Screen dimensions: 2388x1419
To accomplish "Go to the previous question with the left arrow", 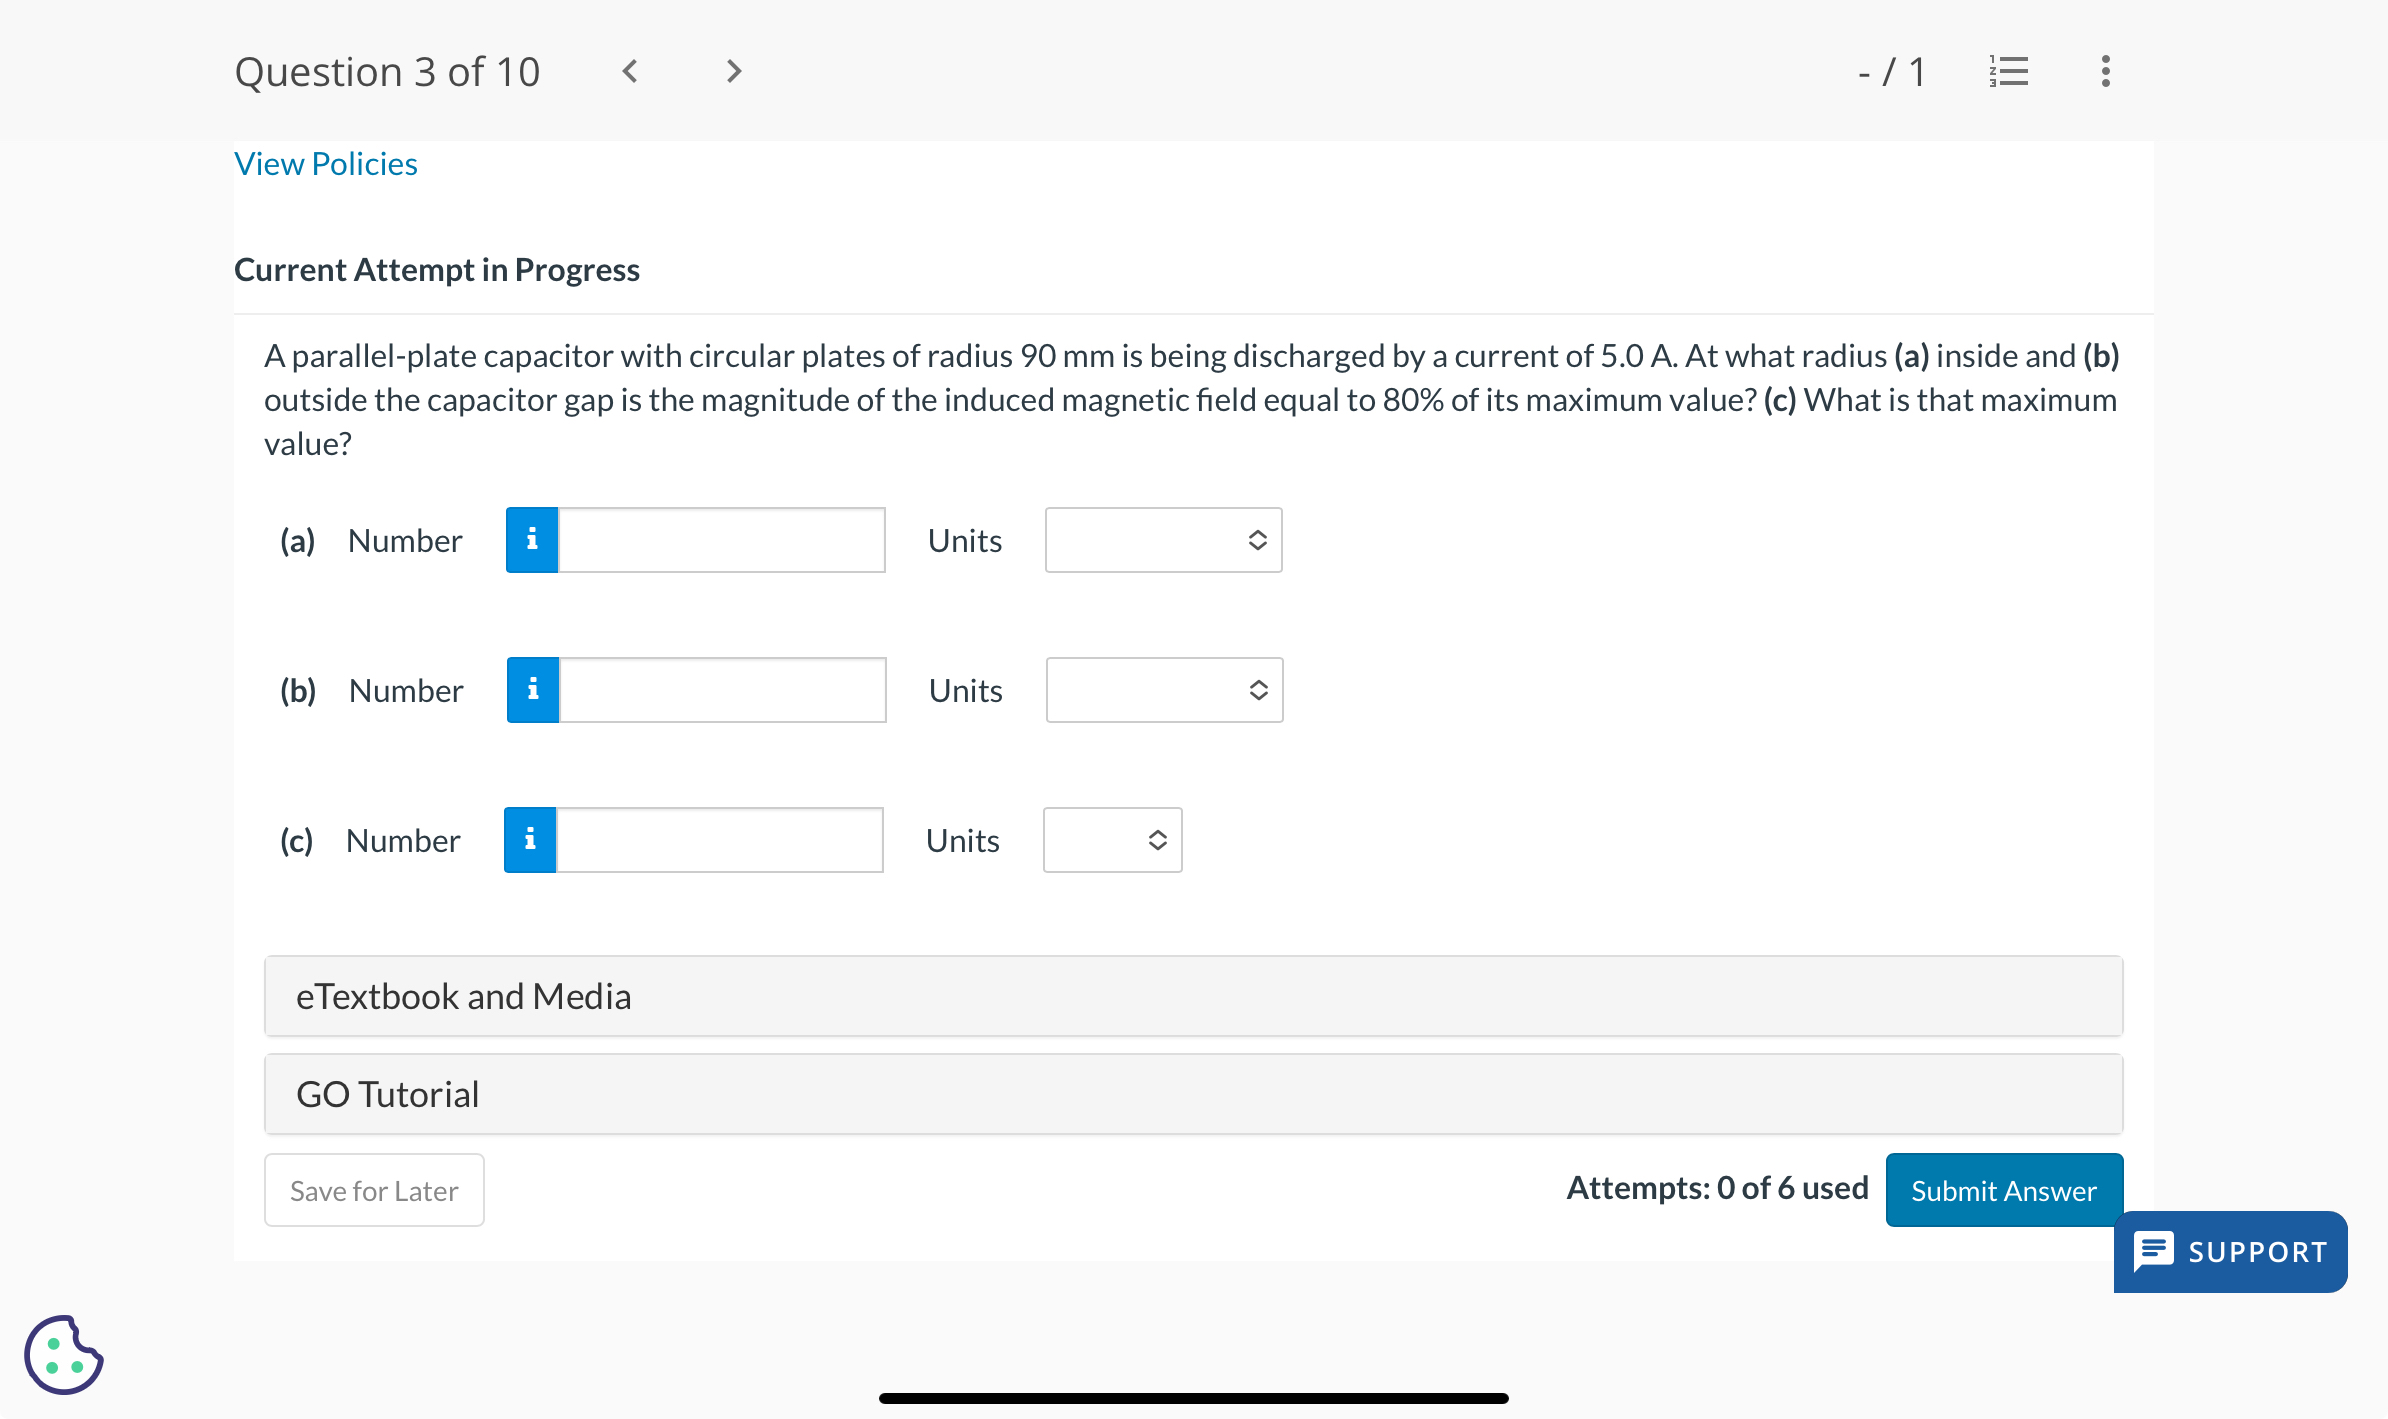I will tap(629, 71).
